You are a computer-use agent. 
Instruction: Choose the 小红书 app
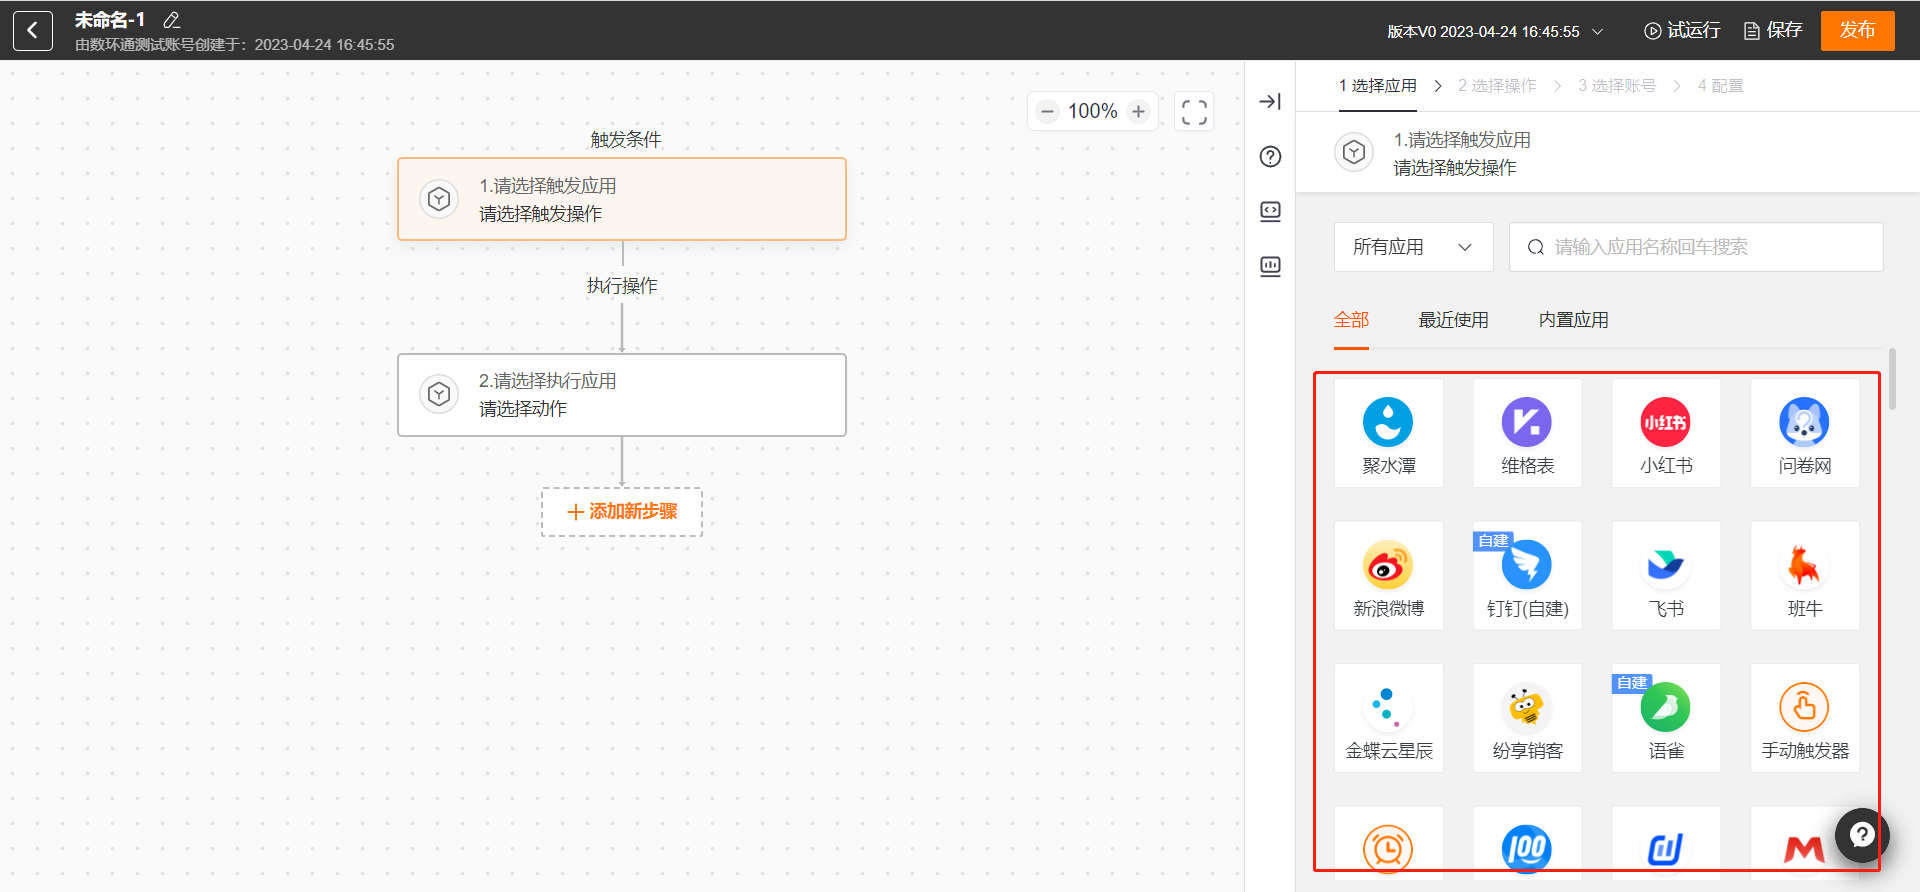(1666, 433)
